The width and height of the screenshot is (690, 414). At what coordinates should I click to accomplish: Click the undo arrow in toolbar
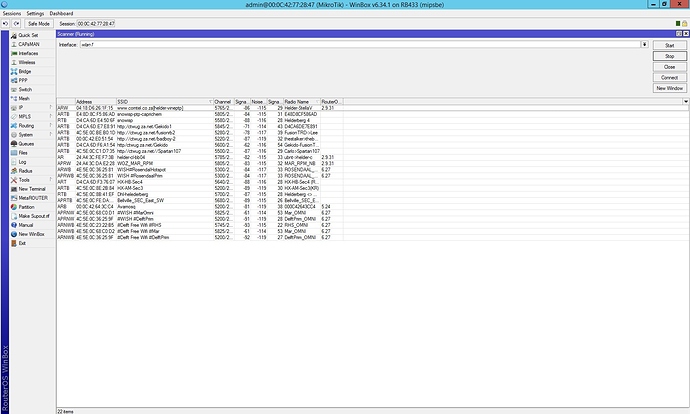7,21
